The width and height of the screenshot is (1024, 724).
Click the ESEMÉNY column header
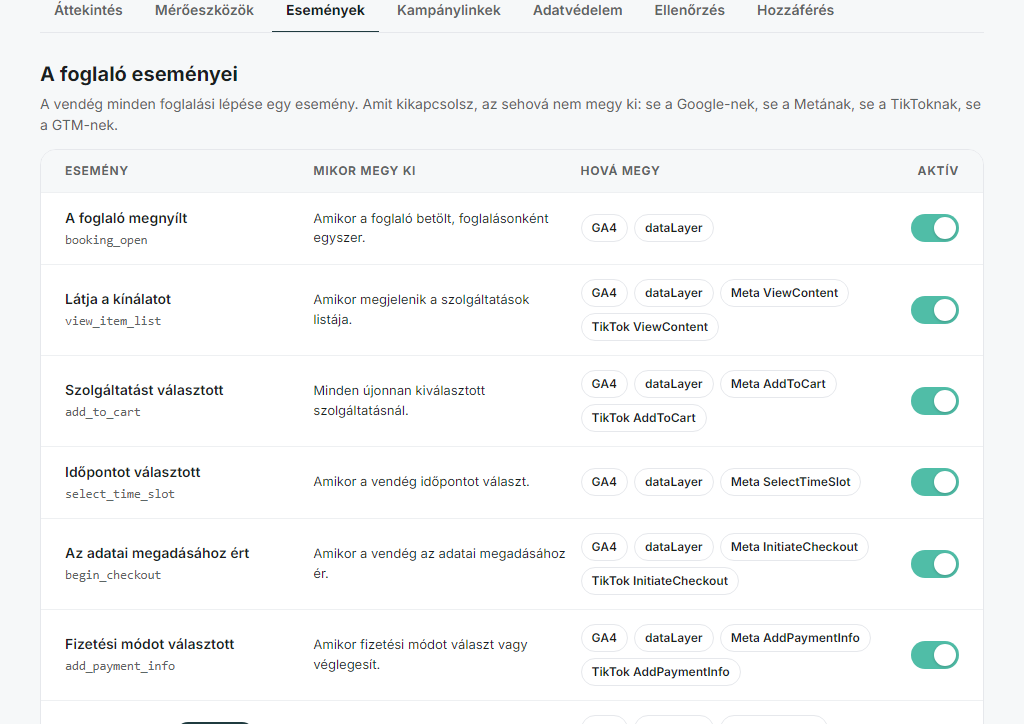[97, 171]
